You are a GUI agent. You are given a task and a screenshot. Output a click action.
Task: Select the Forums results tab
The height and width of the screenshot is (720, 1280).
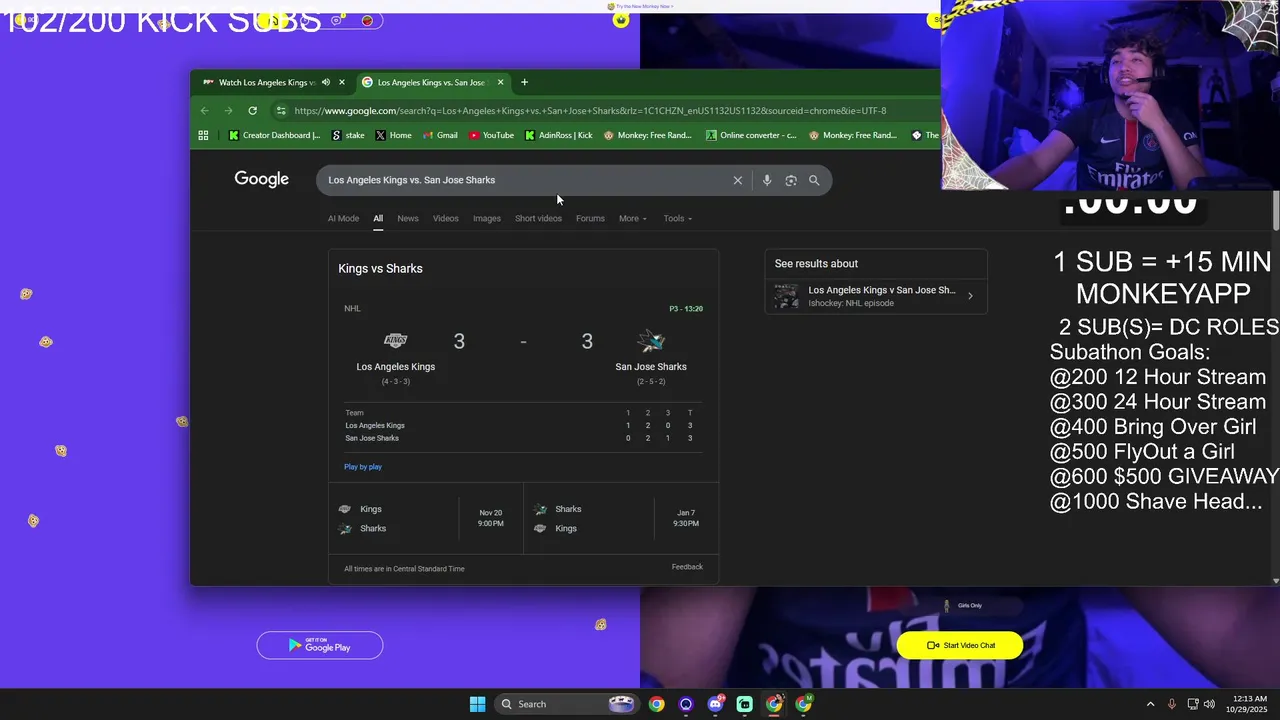(590, 218)
